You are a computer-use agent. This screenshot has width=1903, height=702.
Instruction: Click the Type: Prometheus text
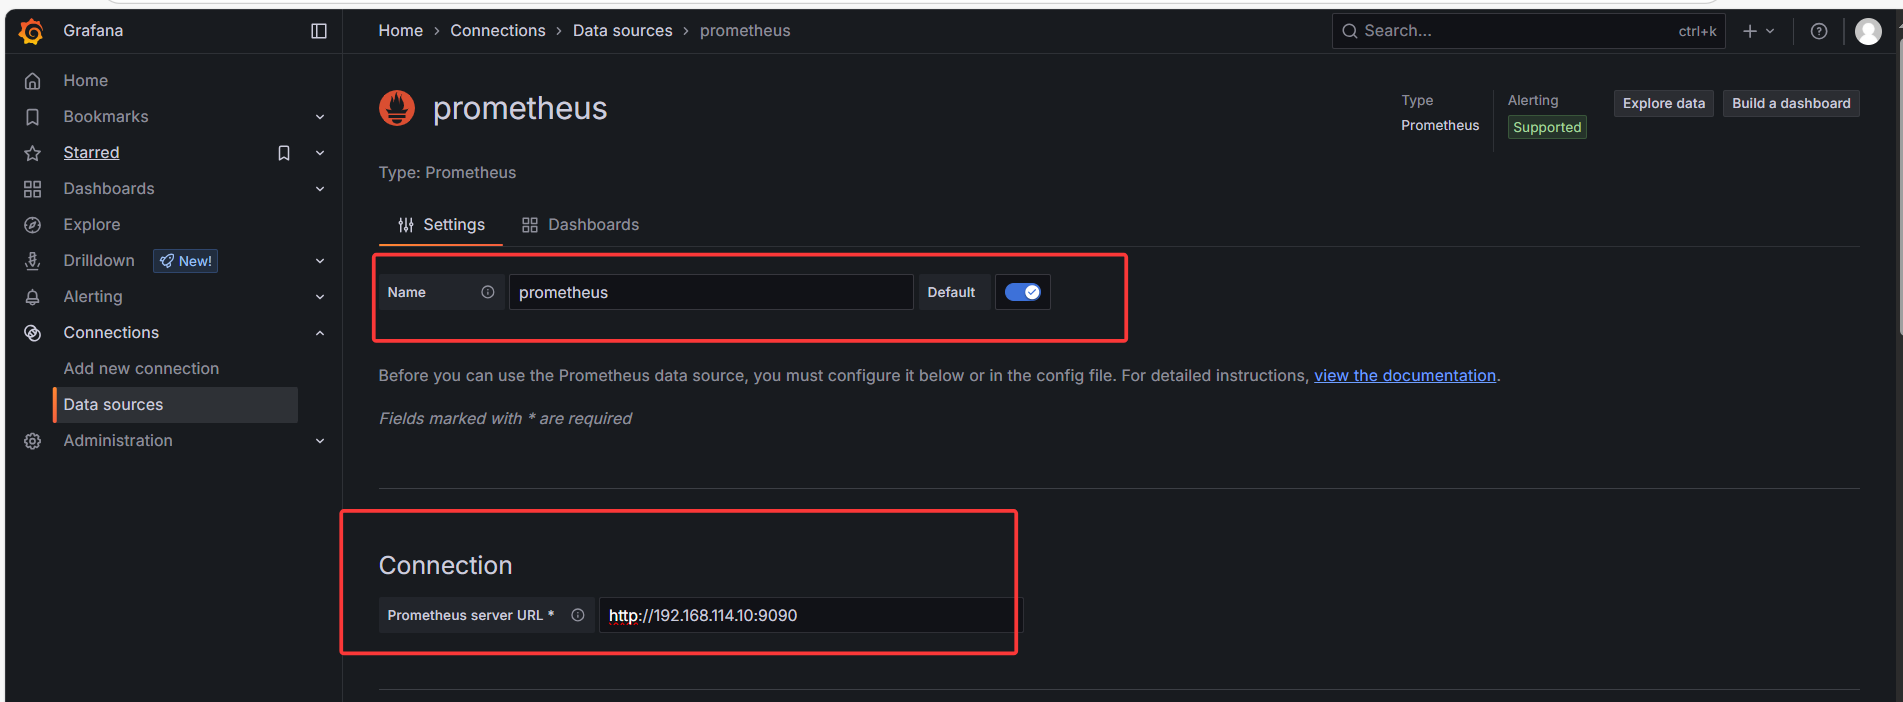(x=447, y=172)
